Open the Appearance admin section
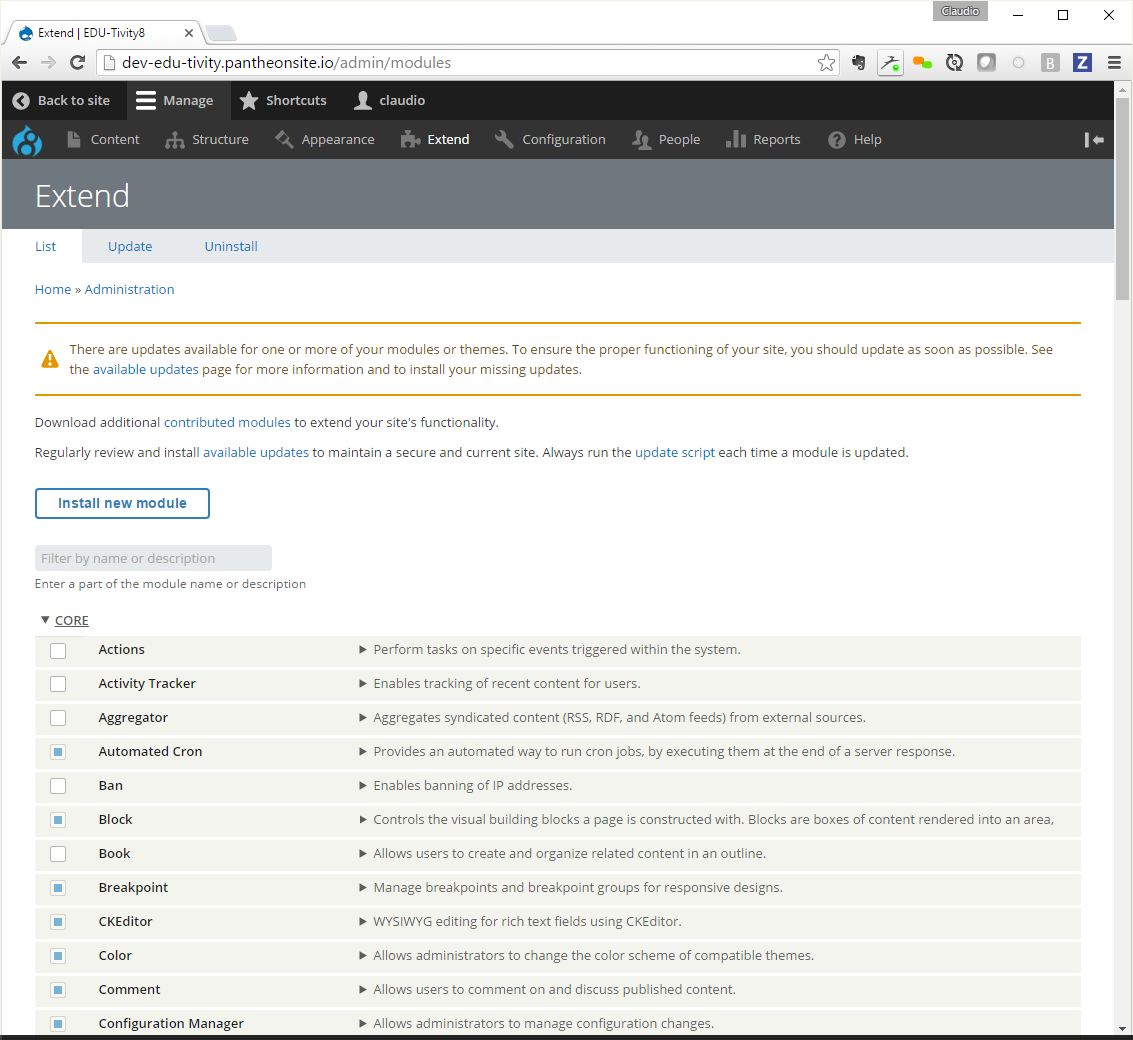 (324, 140)
